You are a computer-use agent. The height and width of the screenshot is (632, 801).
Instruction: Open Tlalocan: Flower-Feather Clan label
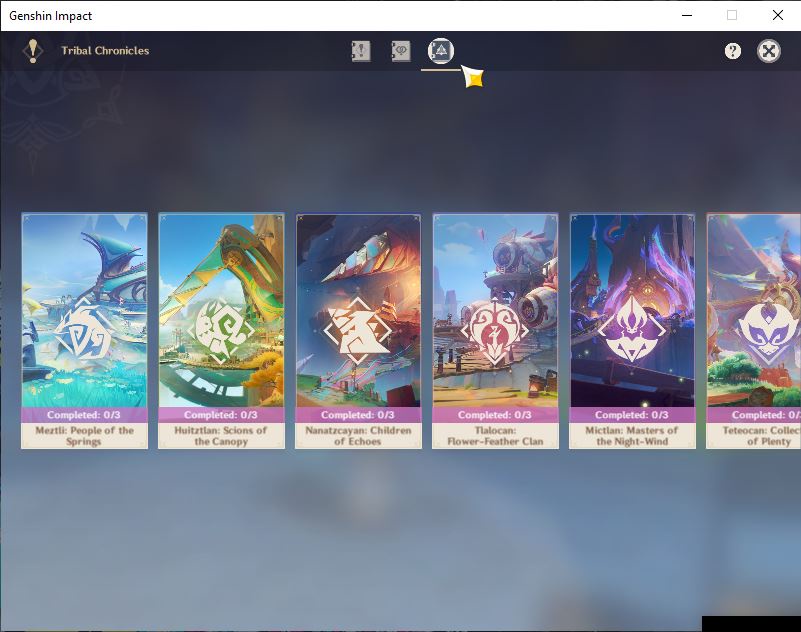click(495, 436)
